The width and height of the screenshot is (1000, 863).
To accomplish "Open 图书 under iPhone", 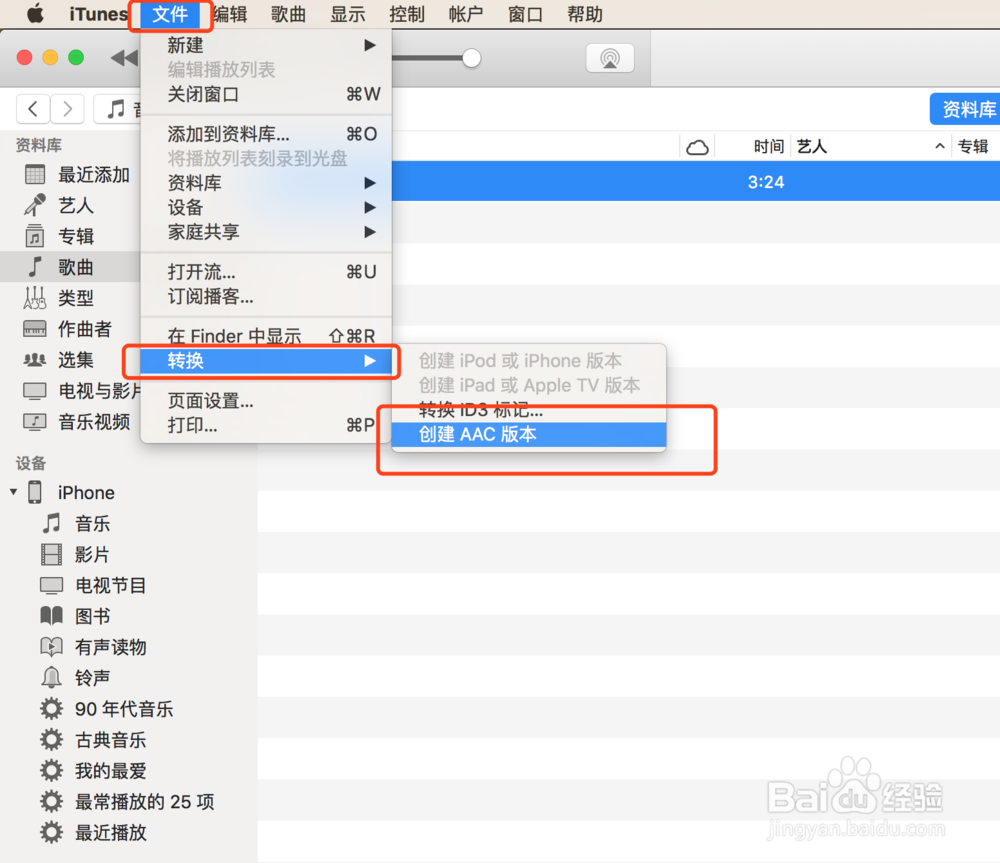I will click(x=75, y=616).
